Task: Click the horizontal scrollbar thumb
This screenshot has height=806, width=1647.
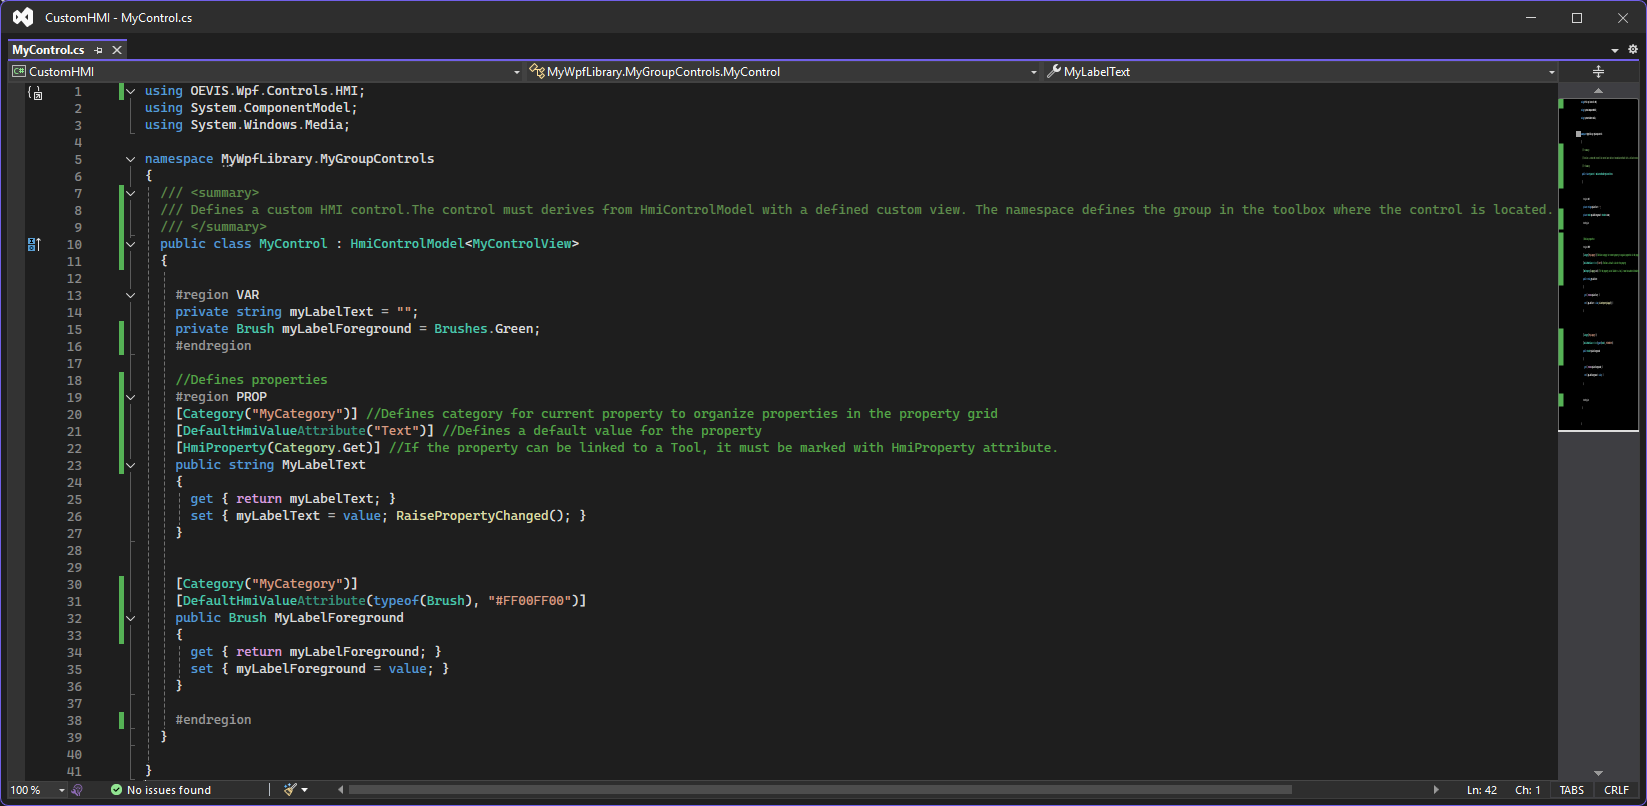Action: coord(820,790)
